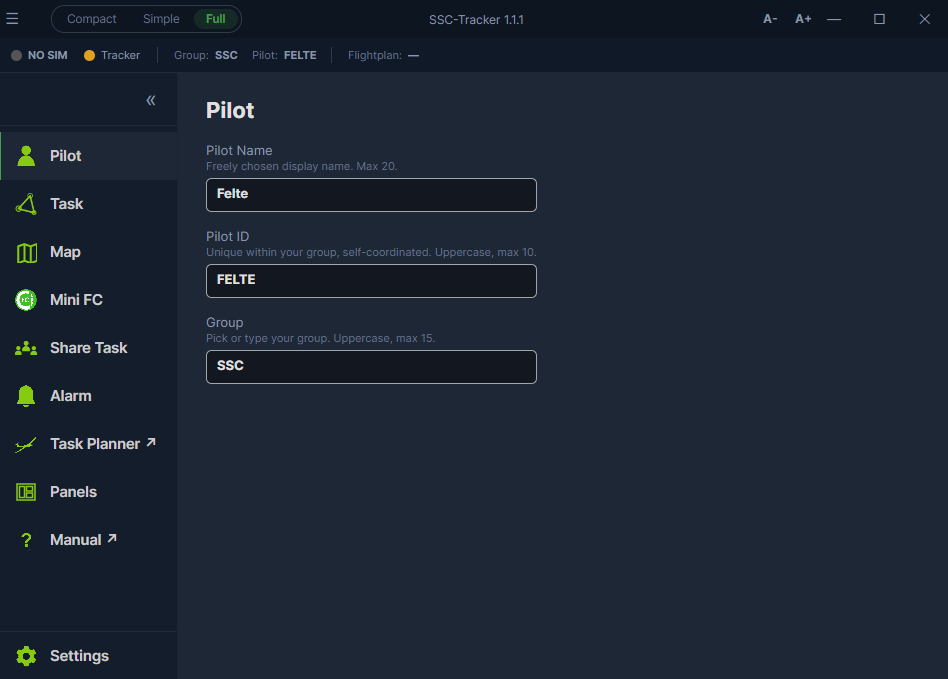Click the Pilot person icon in sidebar
The image size is (948, 679).
click(26, 156)
